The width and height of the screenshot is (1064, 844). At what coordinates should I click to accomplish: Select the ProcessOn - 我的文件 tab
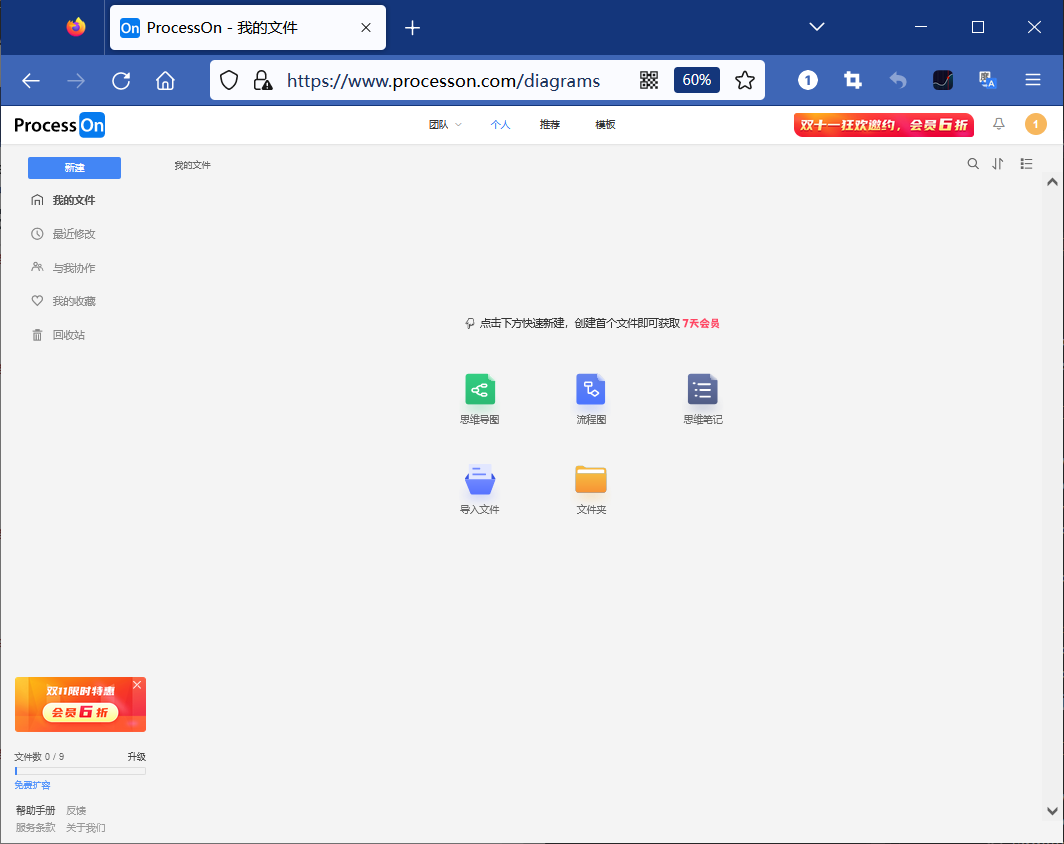click(248, 28)
